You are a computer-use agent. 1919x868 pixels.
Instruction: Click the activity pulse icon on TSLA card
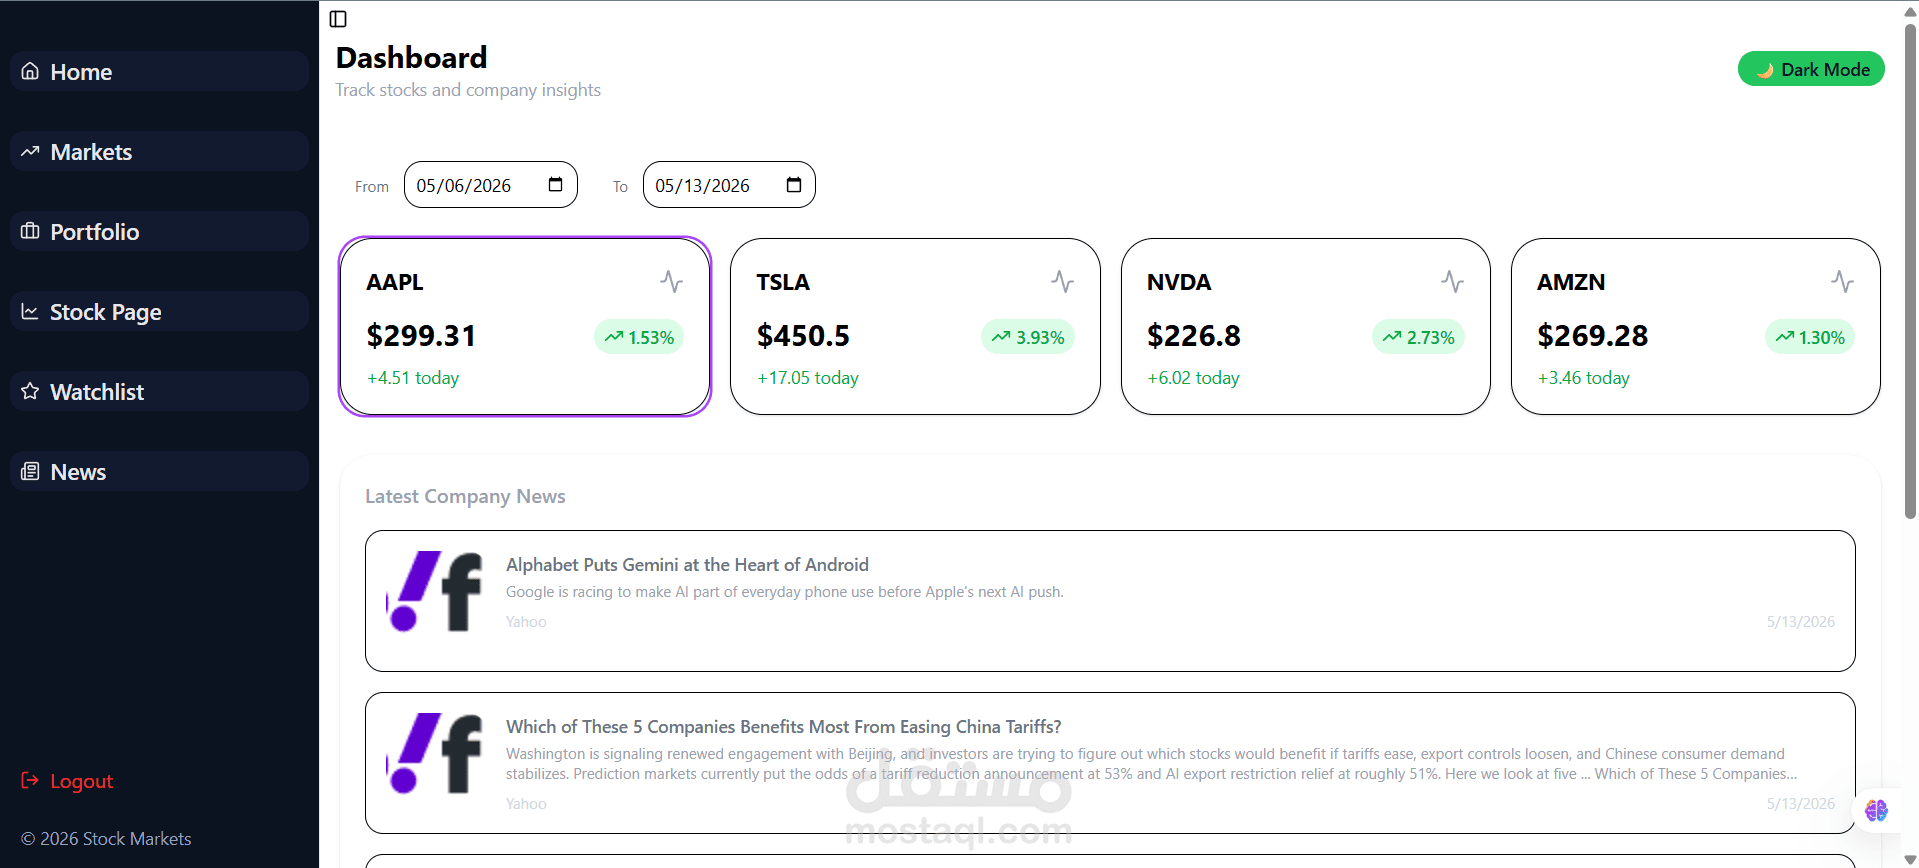1062,282
